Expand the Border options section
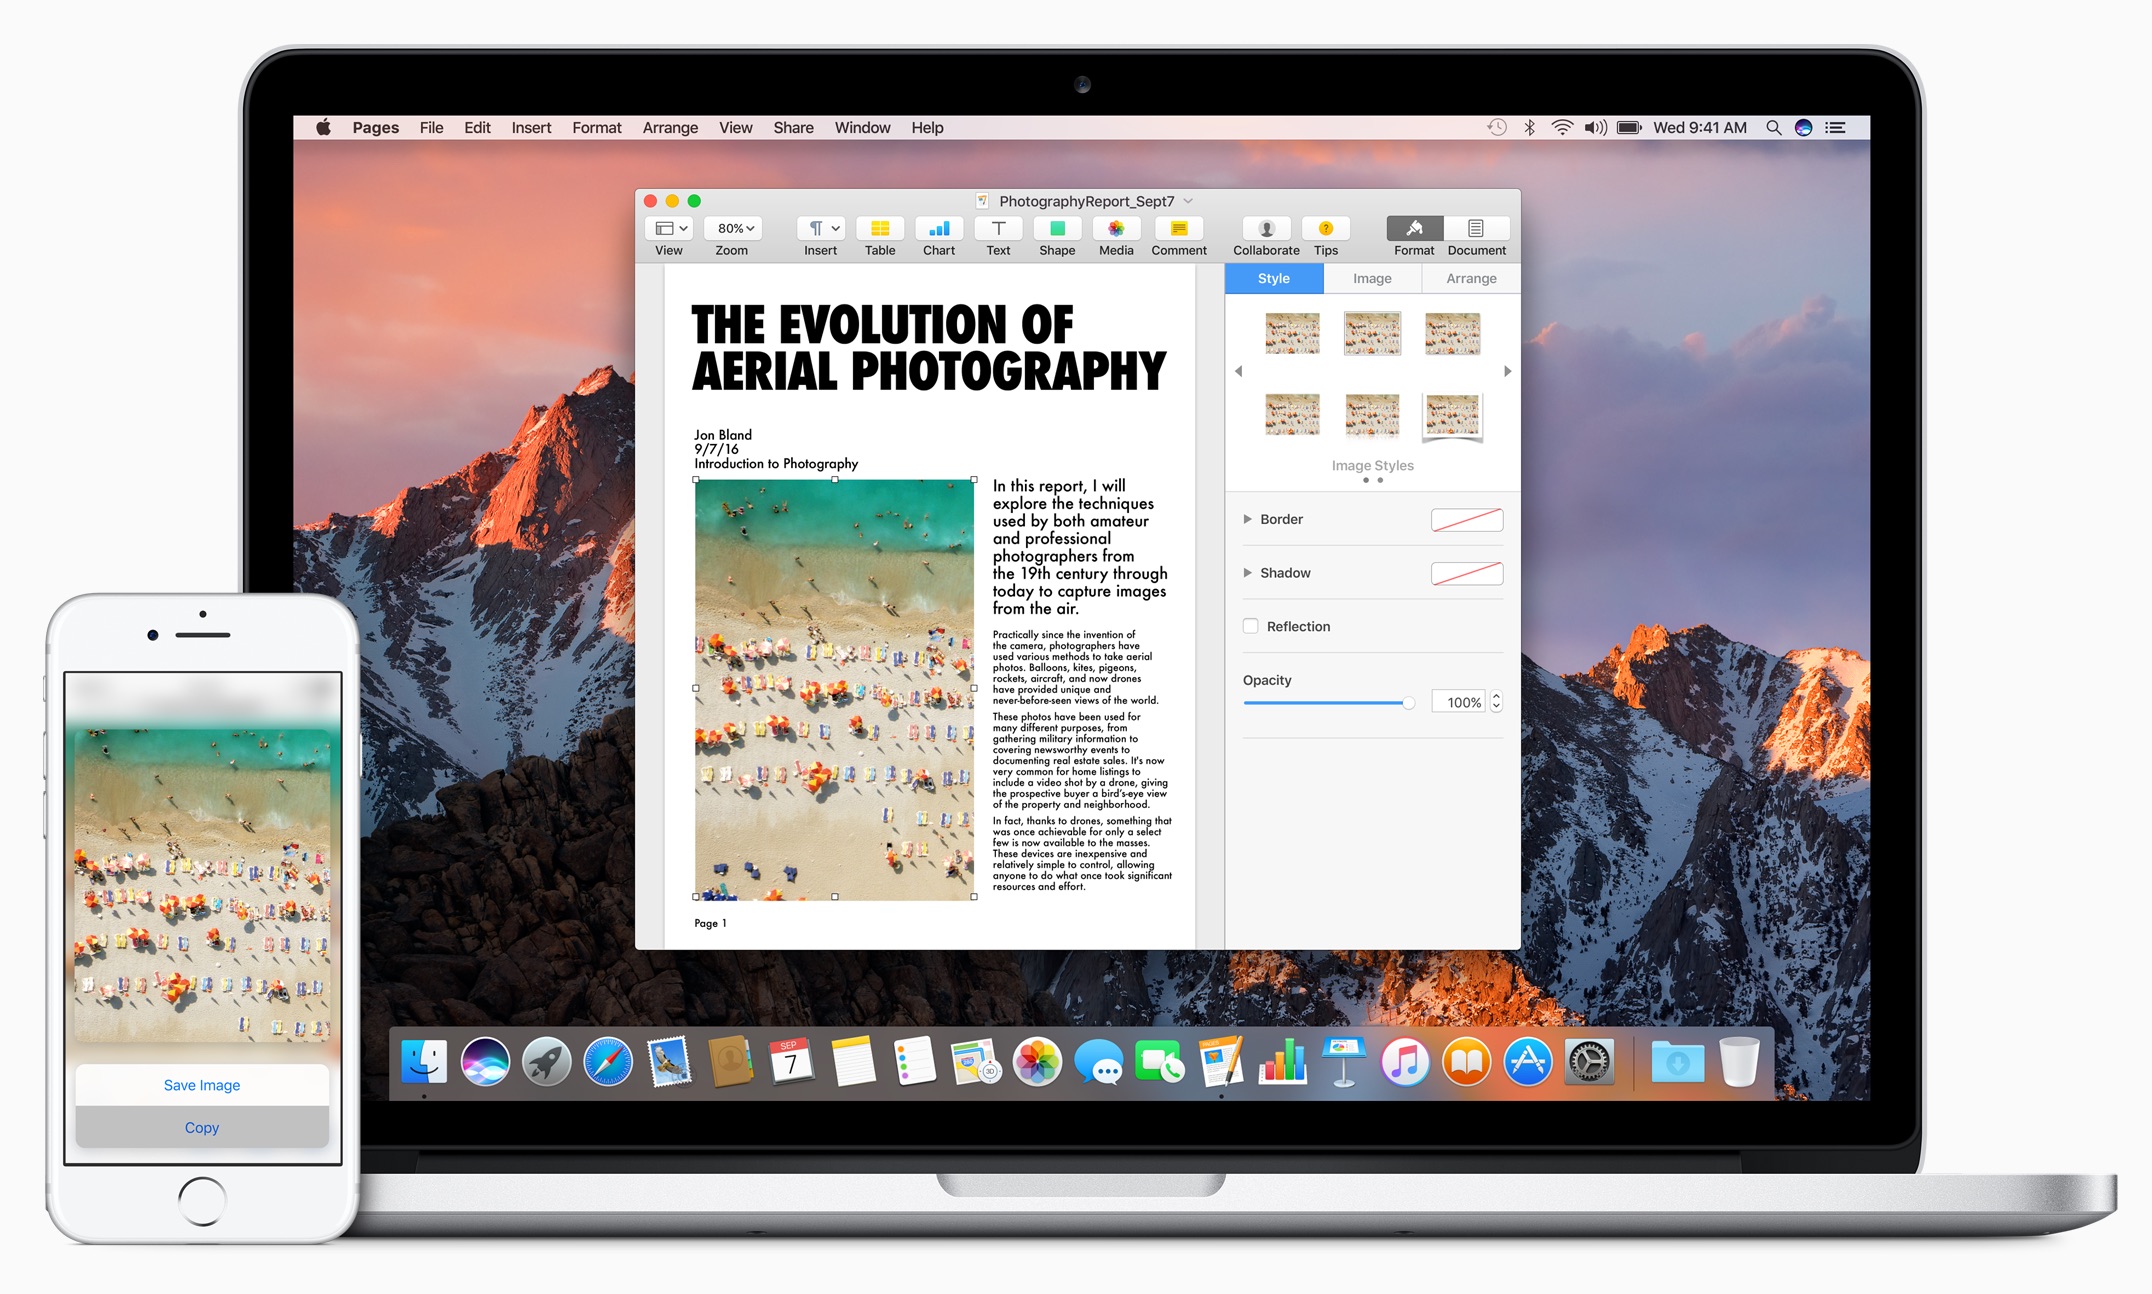 [1245, 518]
